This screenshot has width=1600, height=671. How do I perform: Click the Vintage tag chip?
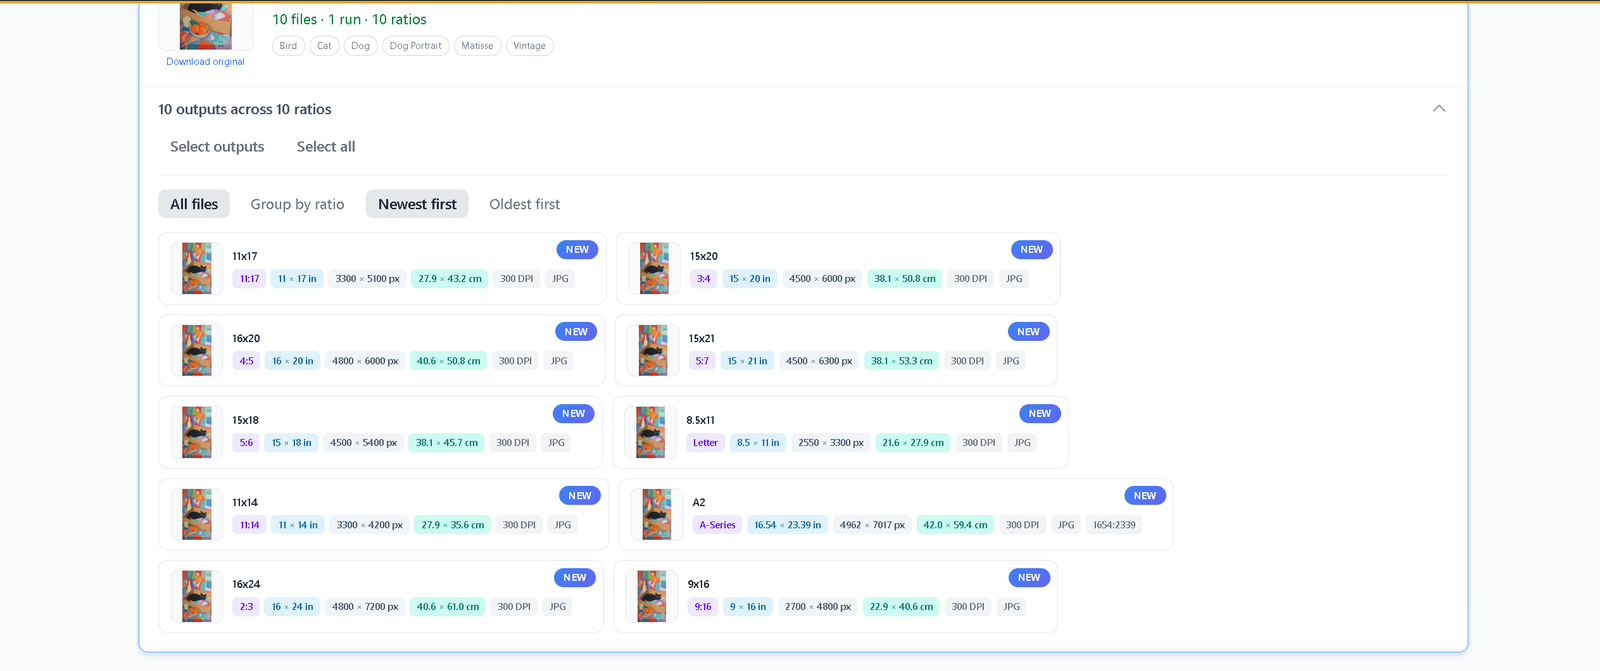point(529,46)
